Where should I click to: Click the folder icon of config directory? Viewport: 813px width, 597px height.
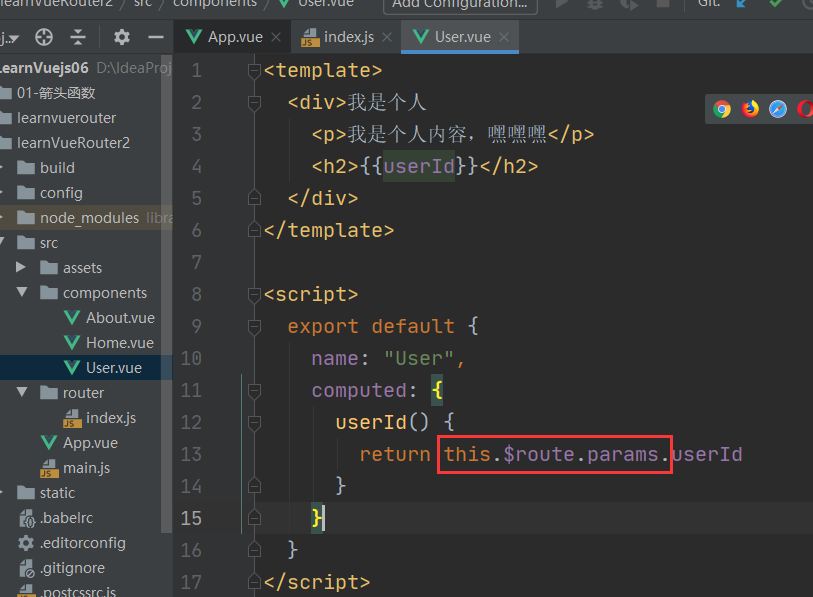click(26, 192)
